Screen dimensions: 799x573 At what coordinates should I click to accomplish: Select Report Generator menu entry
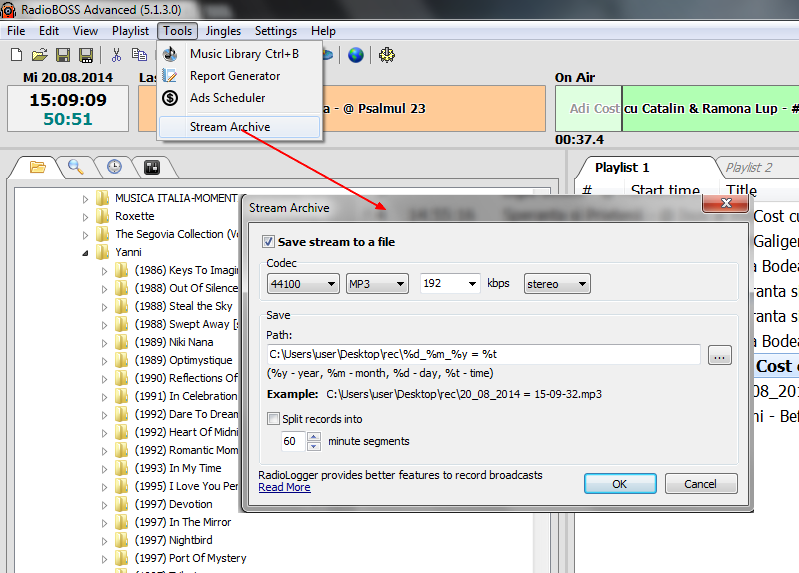click(x=239, y=75)
